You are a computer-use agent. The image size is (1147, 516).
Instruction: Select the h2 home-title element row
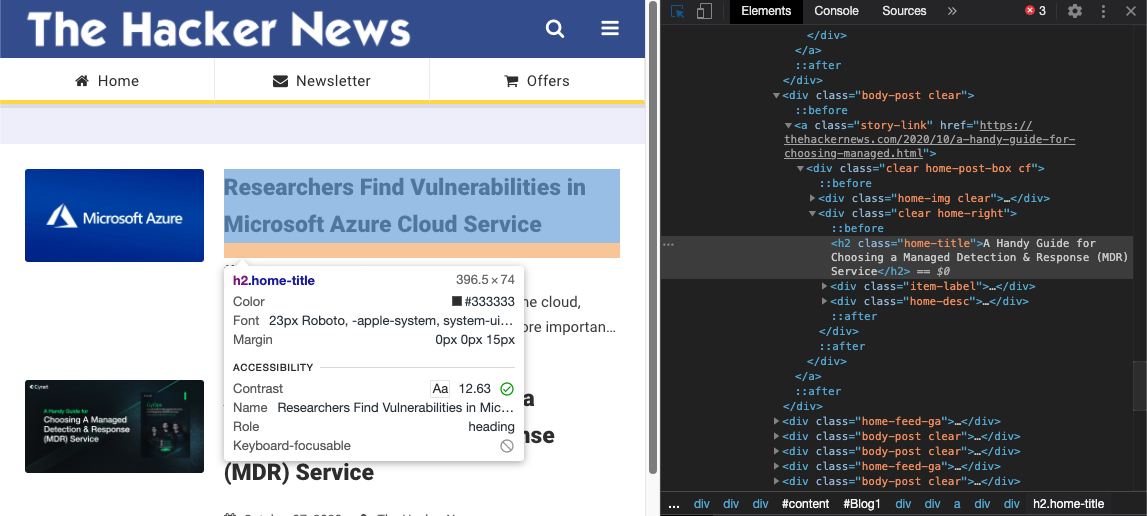pos(897,258)
